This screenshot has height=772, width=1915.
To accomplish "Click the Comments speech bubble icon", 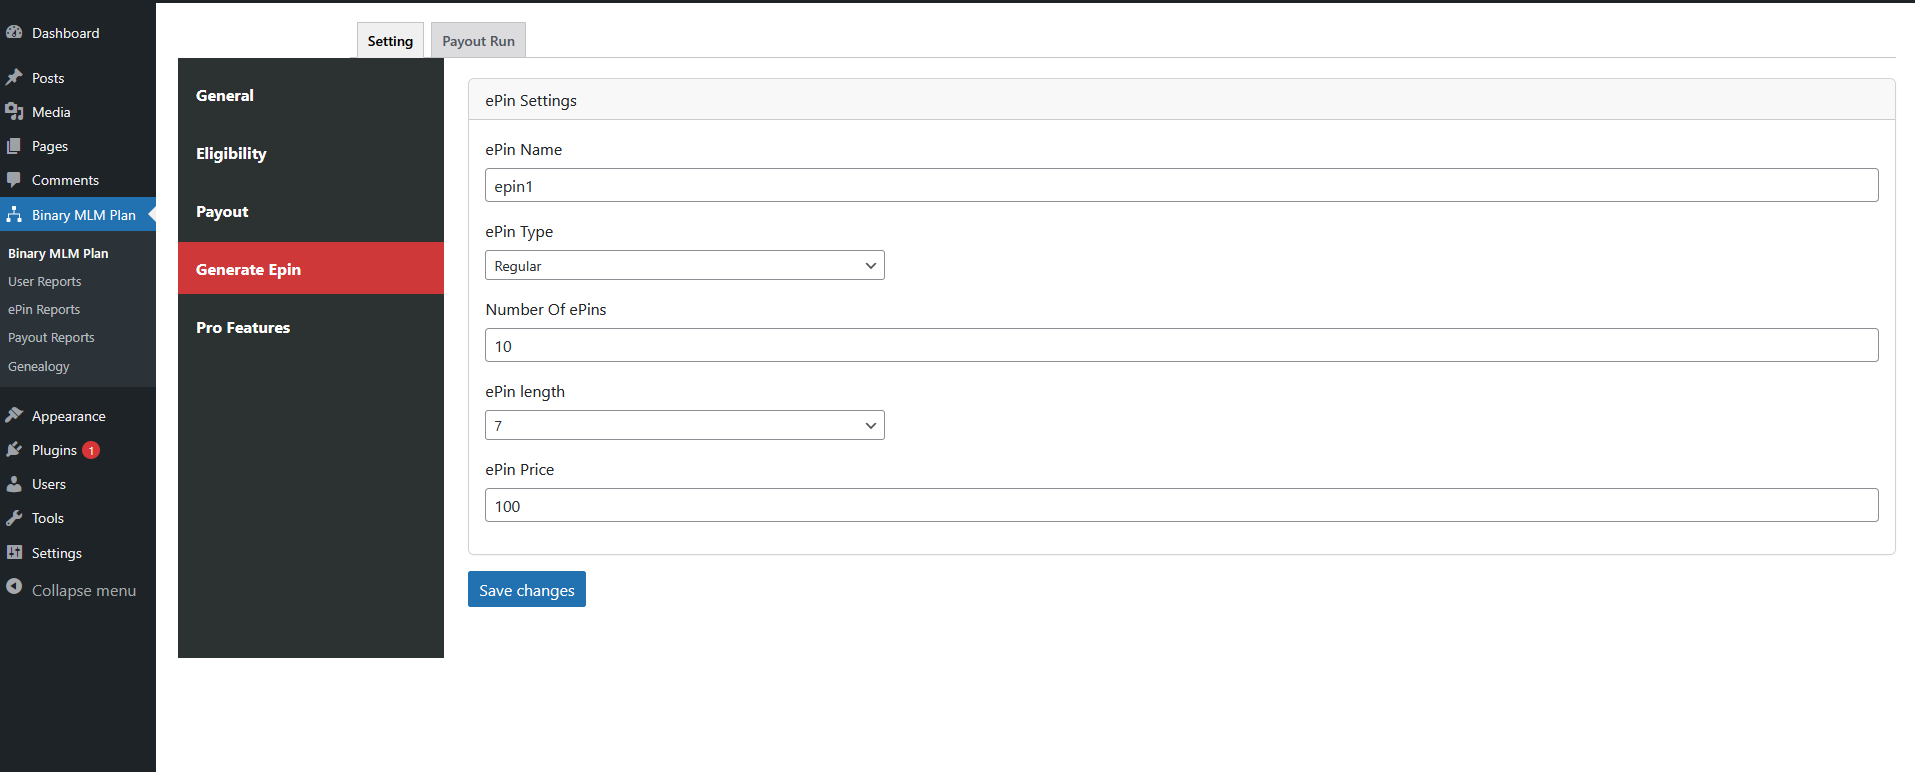I will 14,180.
